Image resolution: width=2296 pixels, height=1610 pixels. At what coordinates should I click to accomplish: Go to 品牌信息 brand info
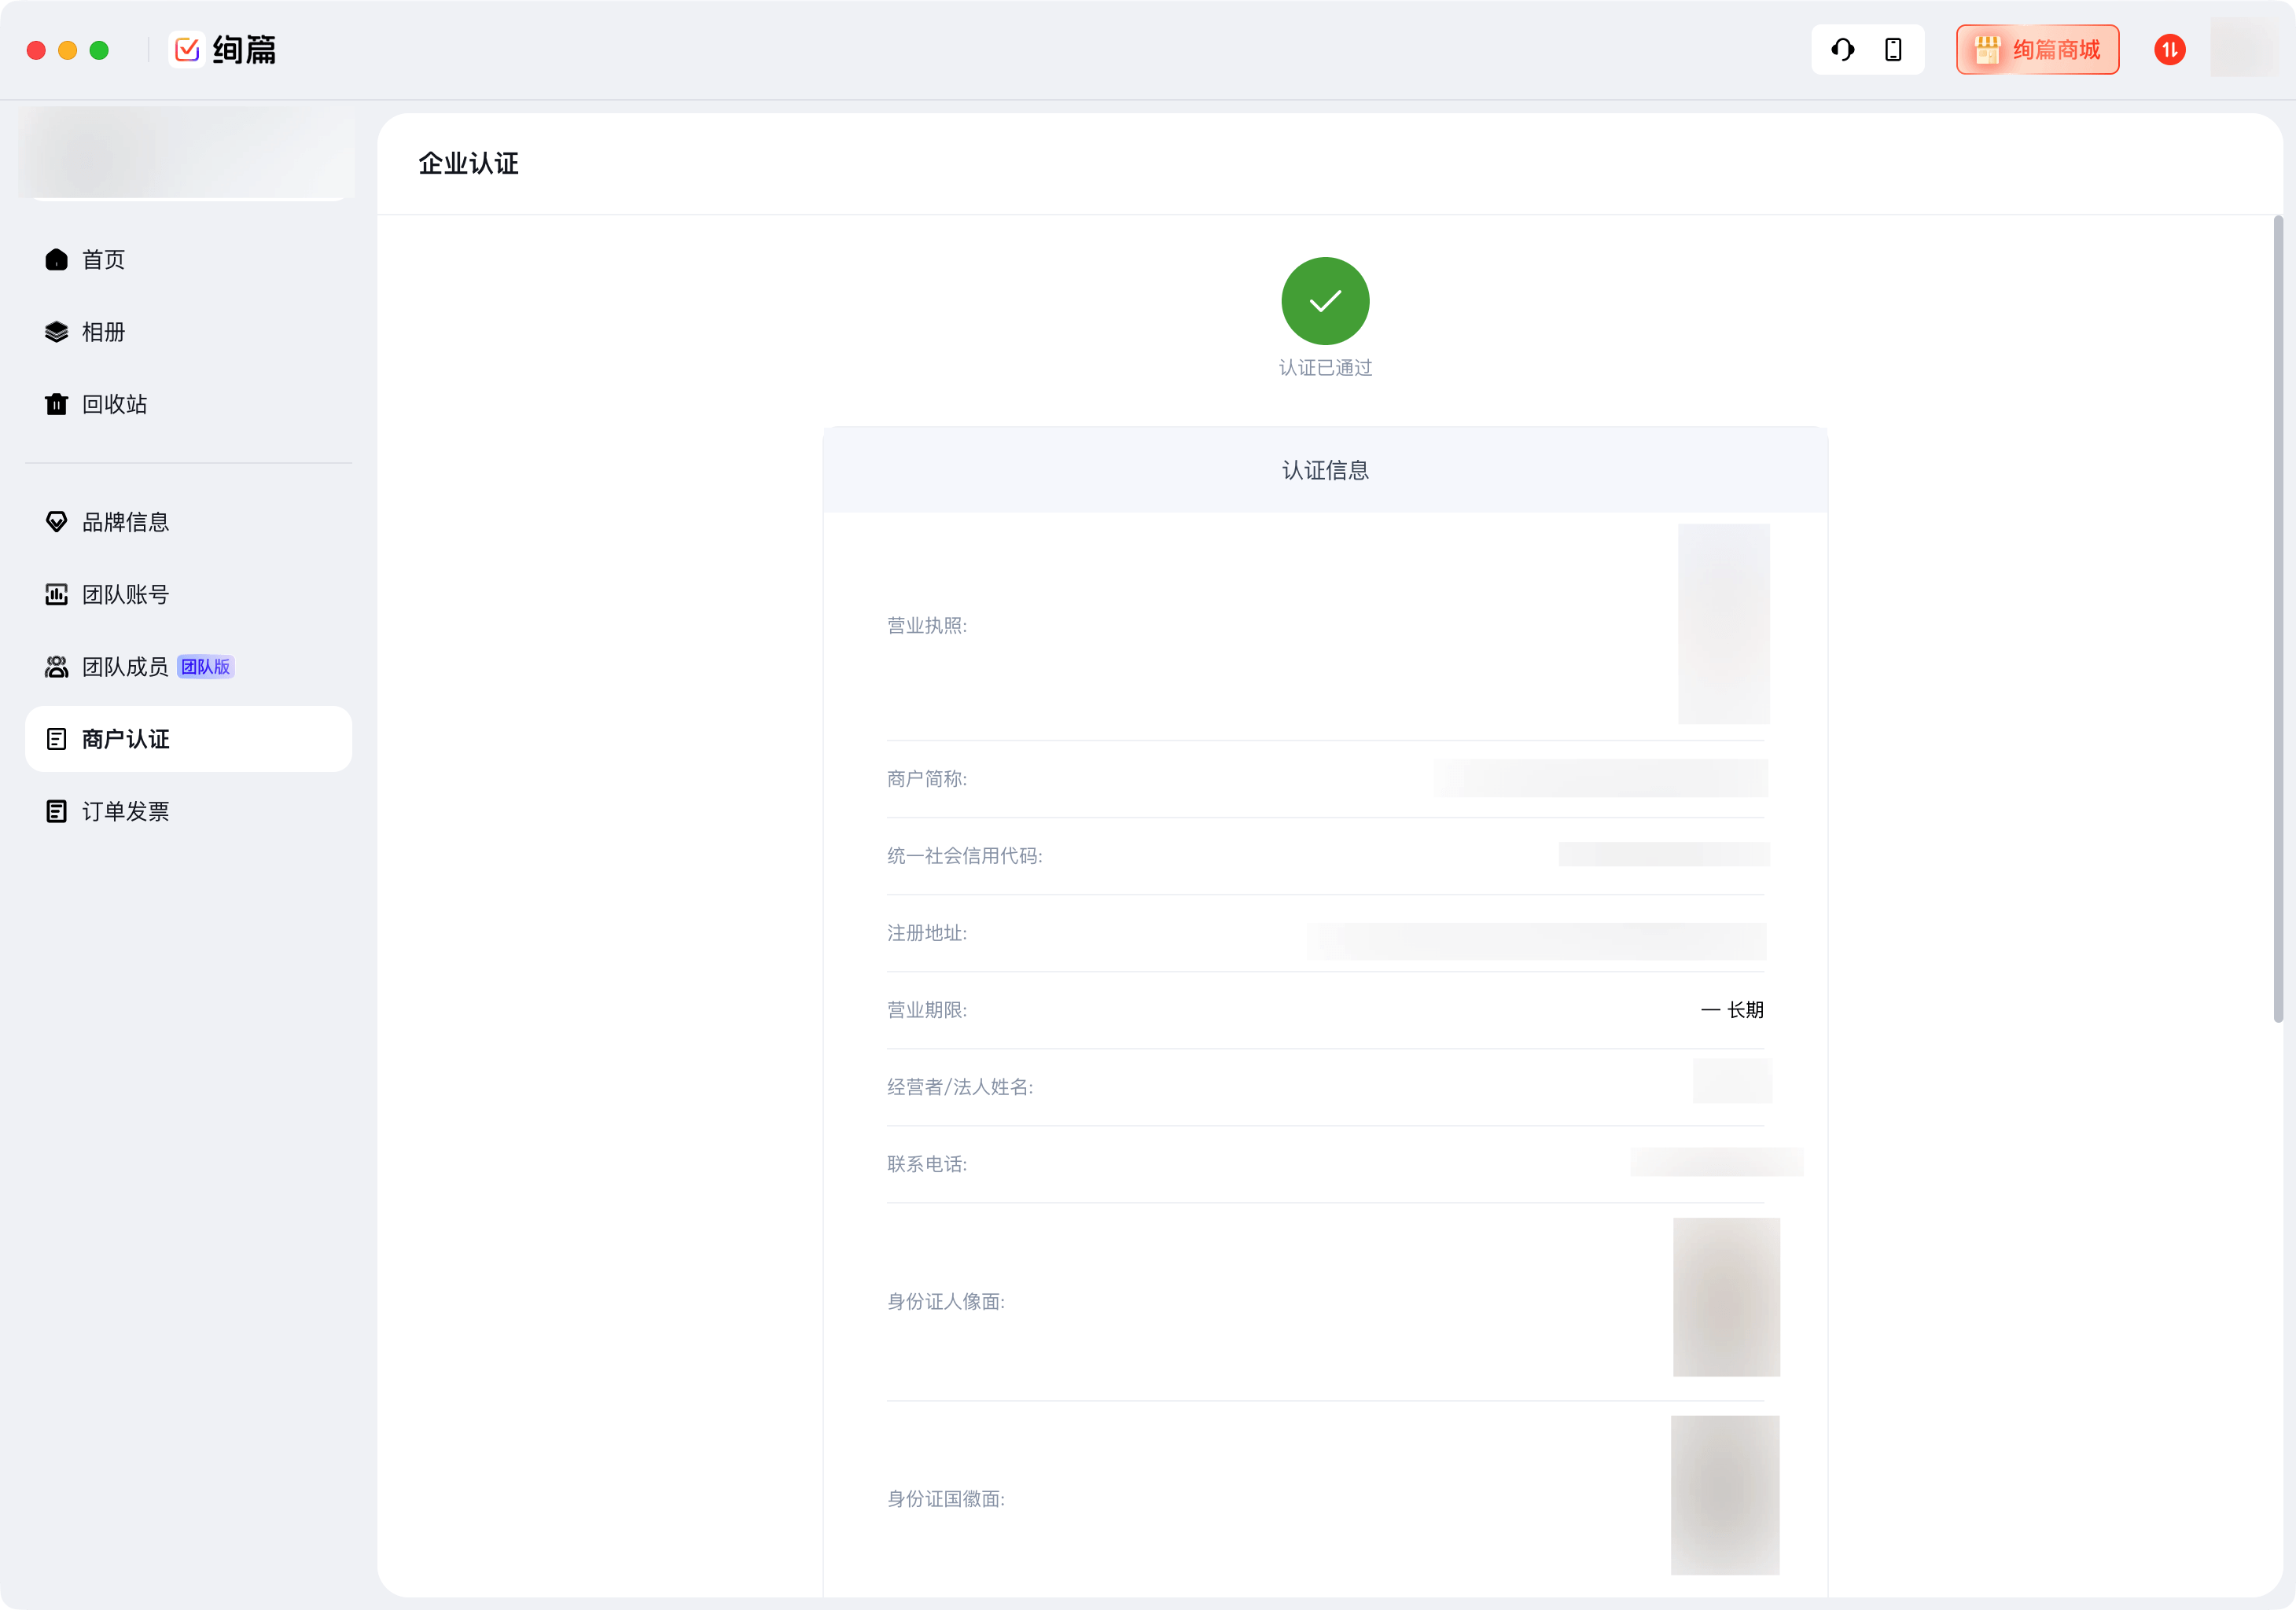point(125,522)
